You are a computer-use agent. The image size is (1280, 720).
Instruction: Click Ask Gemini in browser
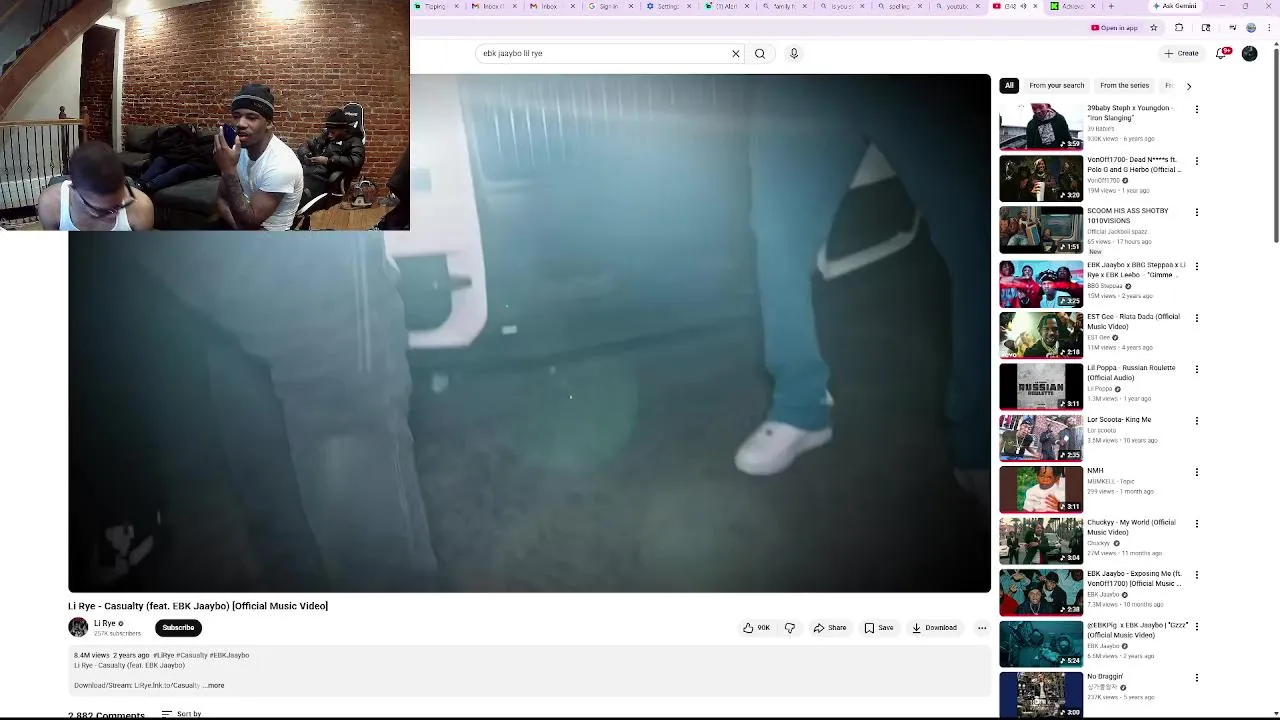click(1175, 6)
